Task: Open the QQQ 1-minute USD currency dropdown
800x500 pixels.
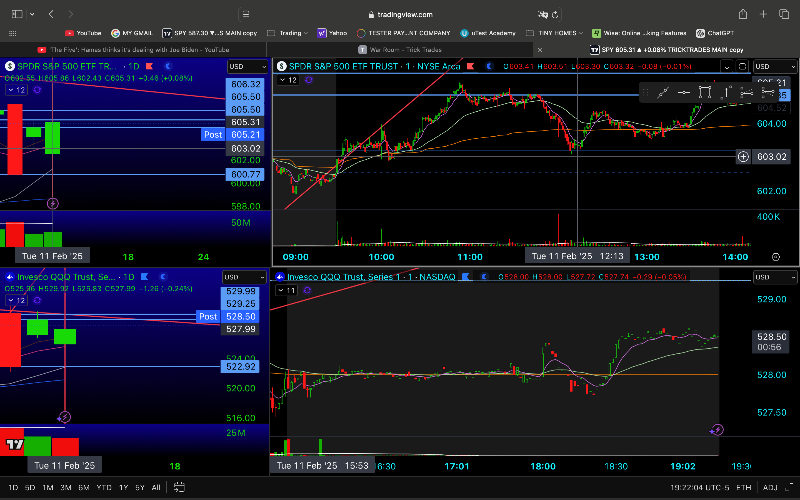Action: point(775,277)
